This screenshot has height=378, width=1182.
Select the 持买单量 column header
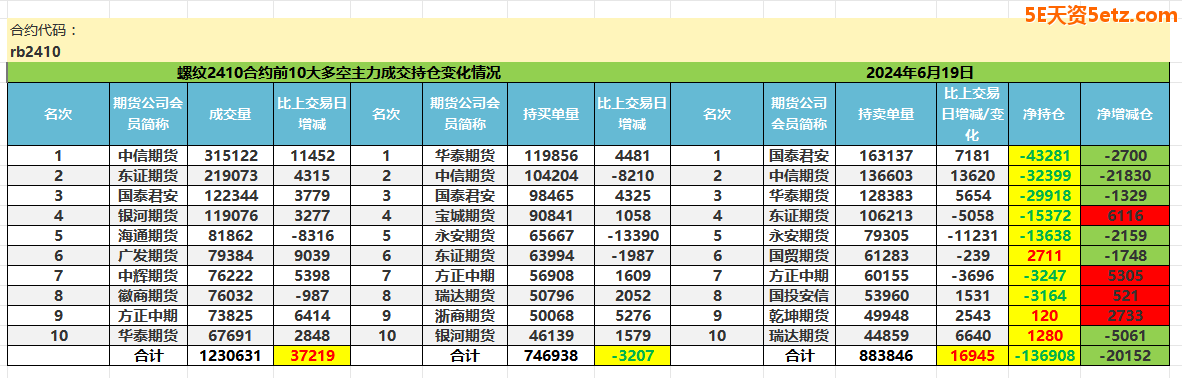[x=551, y=114]
